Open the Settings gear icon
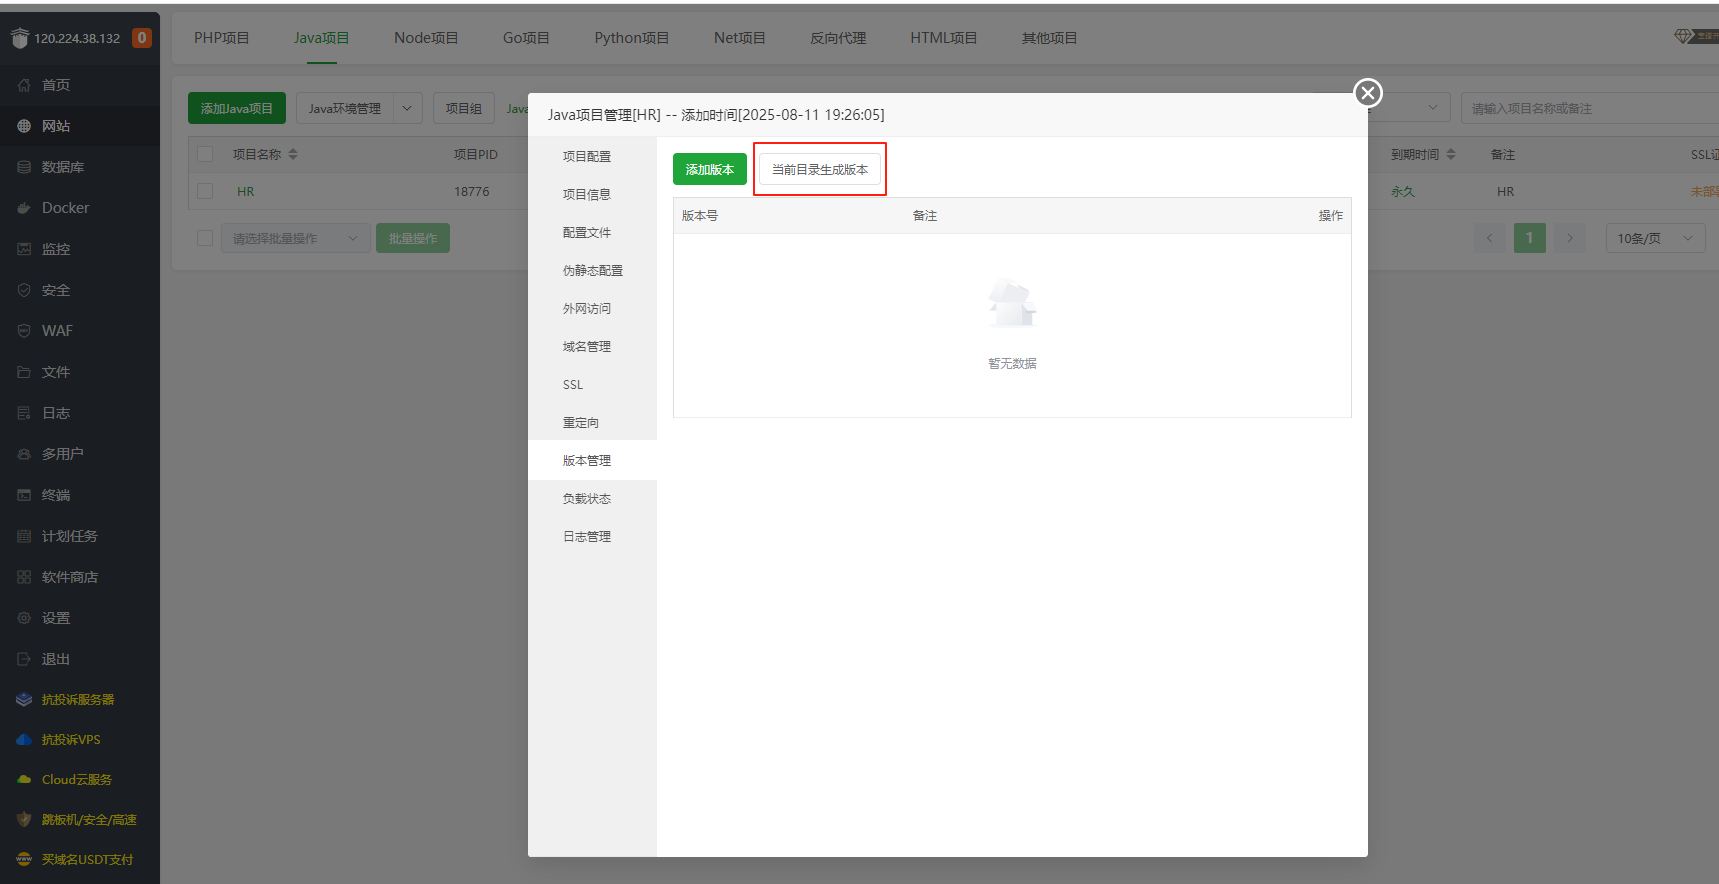Screen dimensions: 1719x884 point(24,618)
